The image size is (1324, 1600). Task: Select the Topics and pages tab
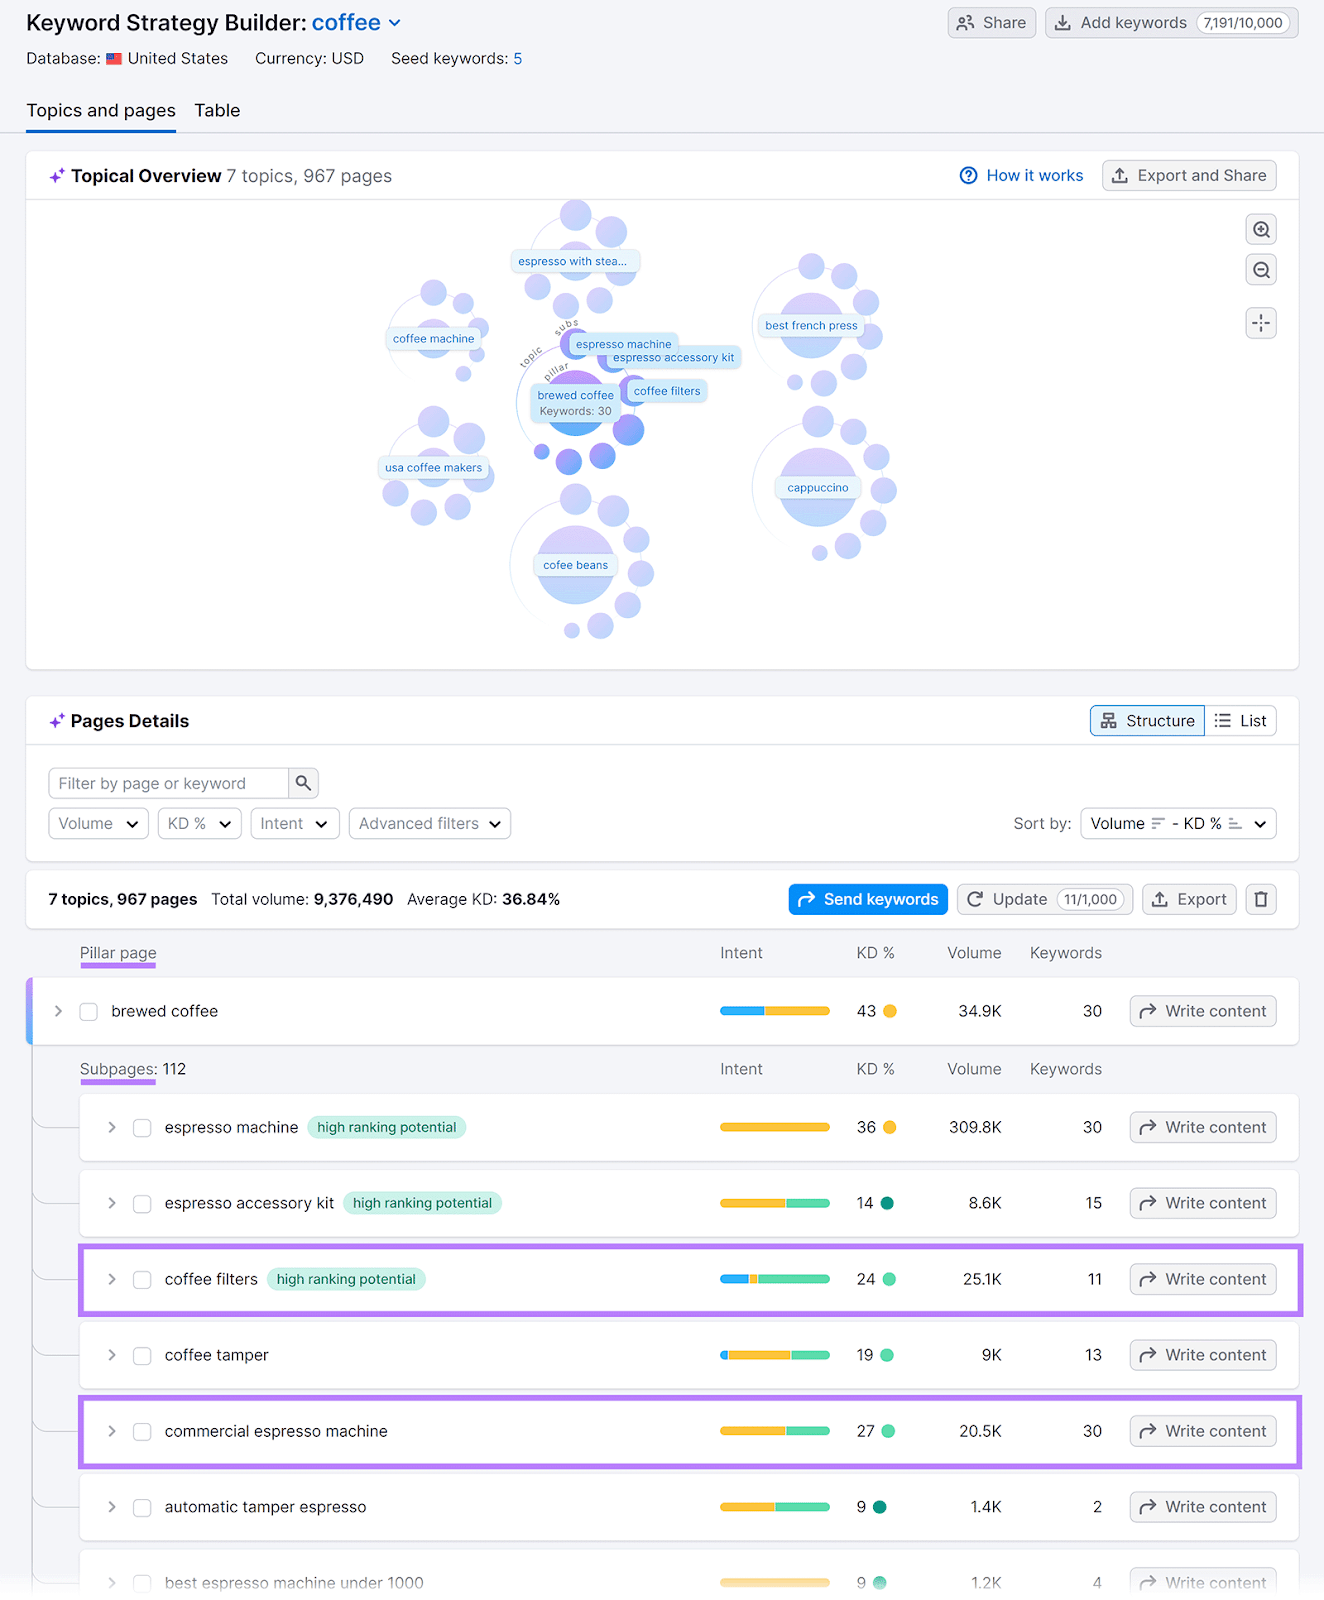pyautogui.click(x=101, y=110)
